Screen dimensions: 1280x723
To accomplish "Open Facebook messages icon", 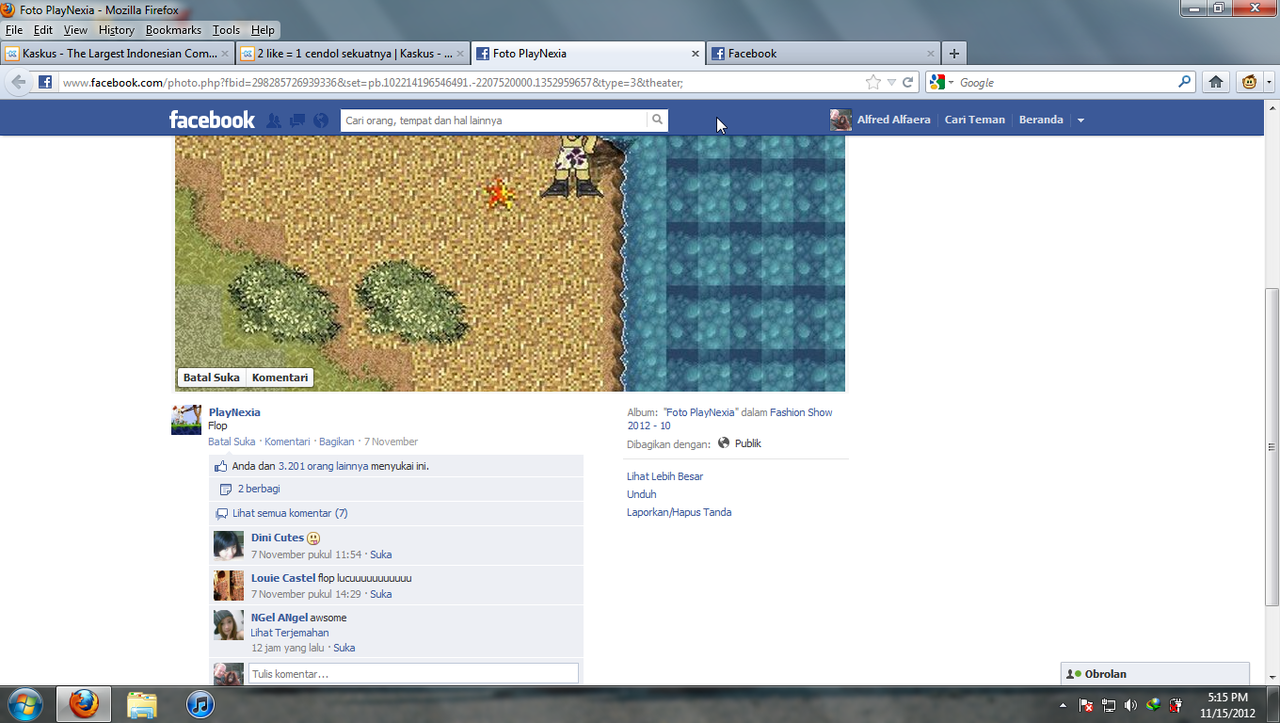I will (x=297, y=120).
